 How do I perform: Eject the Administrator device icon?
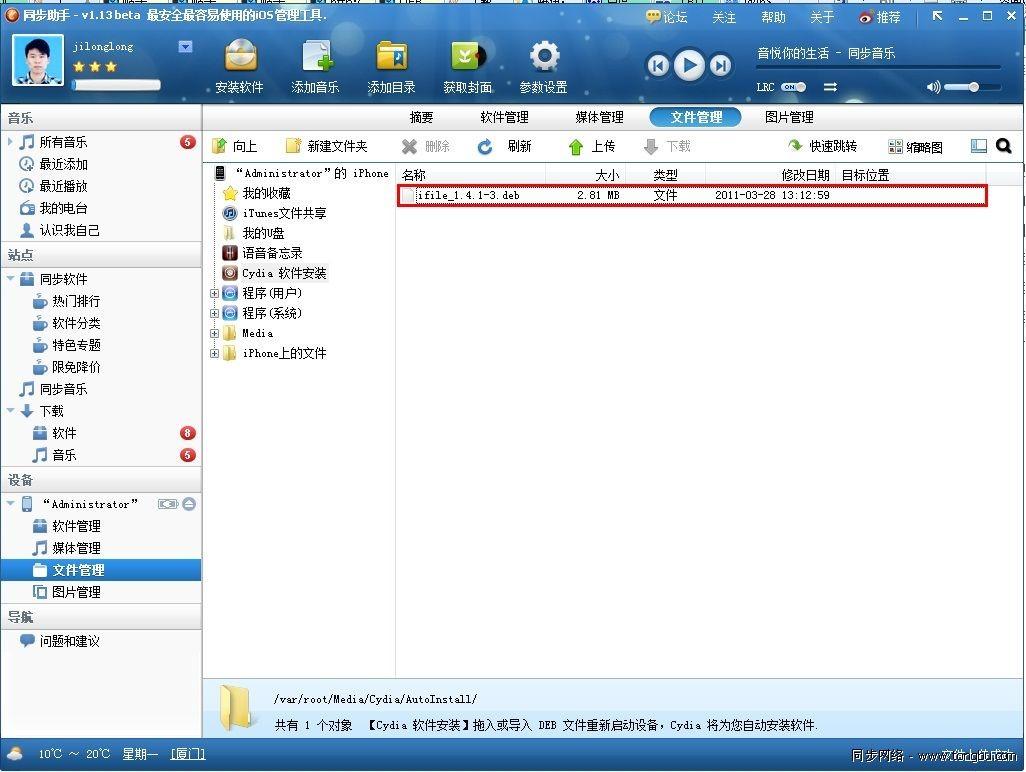click(x=189, y=504)
